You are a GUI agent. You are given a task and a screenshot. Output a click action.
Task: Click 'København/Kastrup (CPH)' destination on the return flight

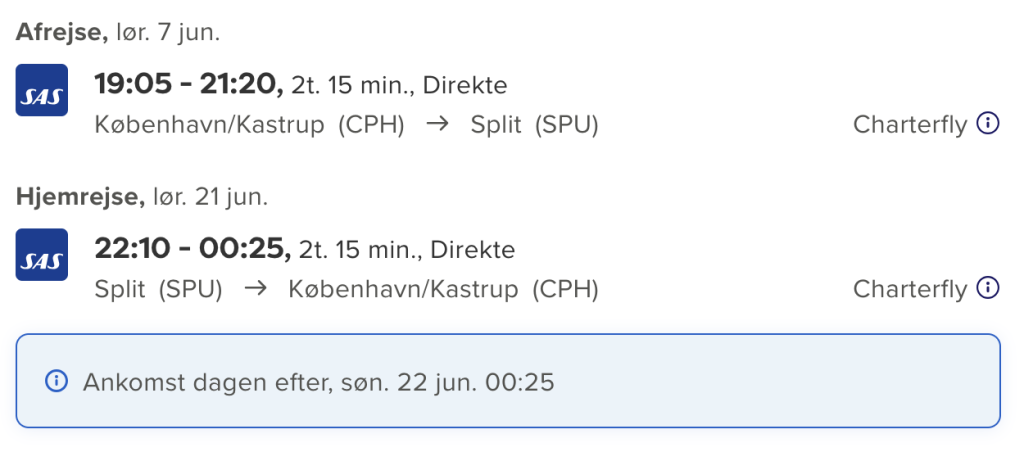click(443, 290)
